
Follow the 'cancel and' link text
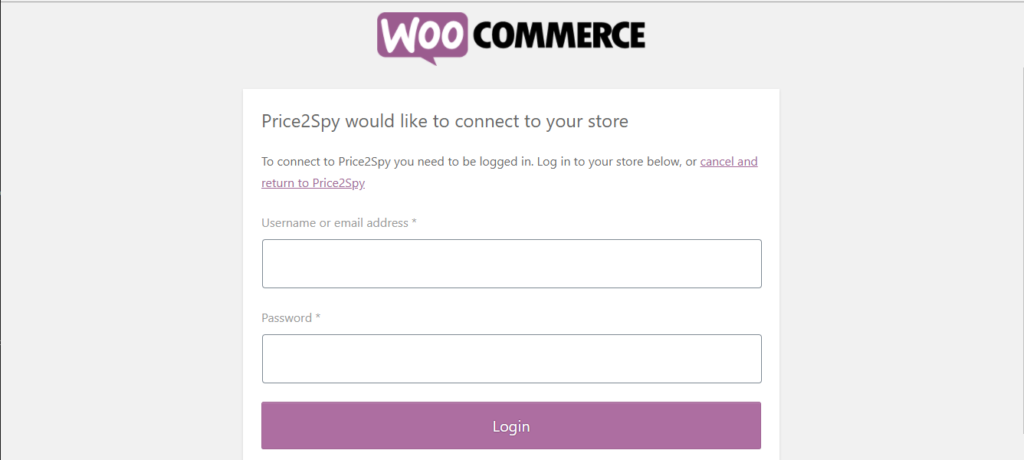(x=729, y=161)
